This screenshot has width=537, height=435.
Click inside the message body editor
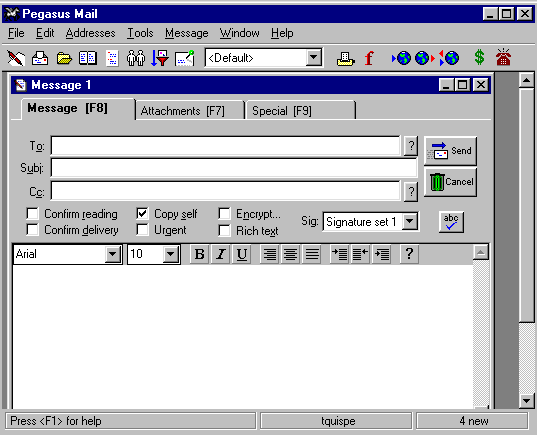click(243, 337)
